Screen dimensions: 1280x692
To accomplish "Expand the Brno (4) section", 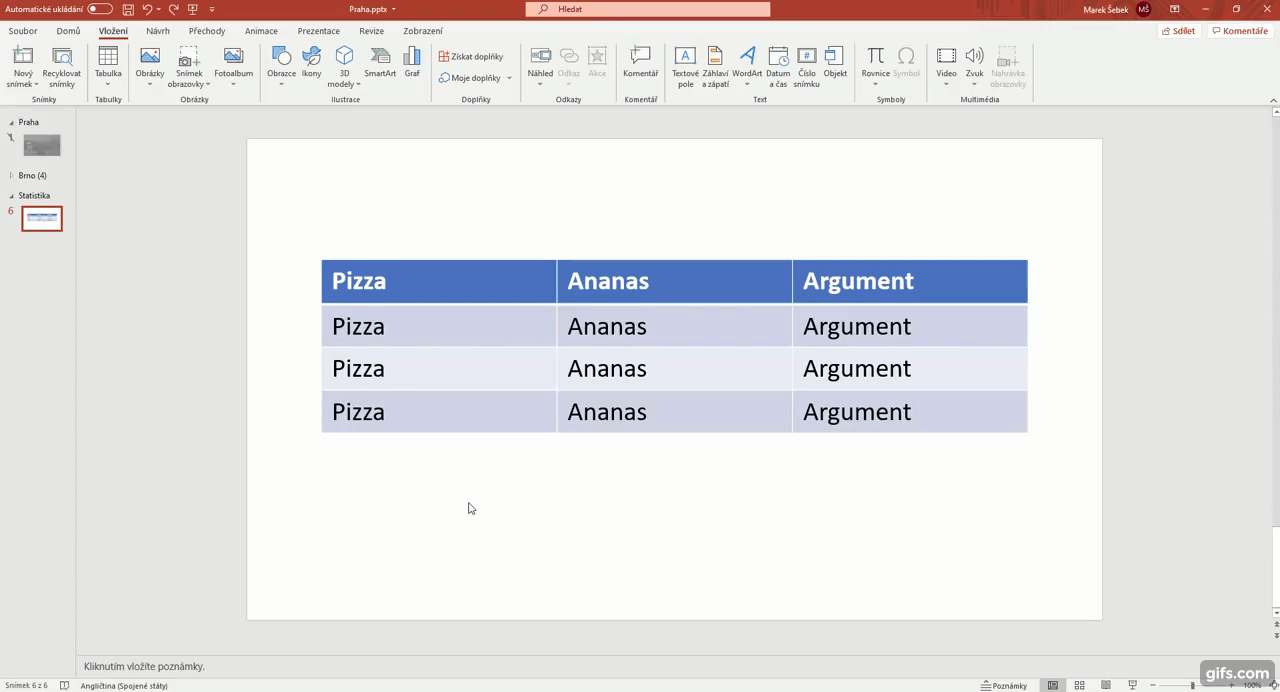I will (x=12, y=176).
